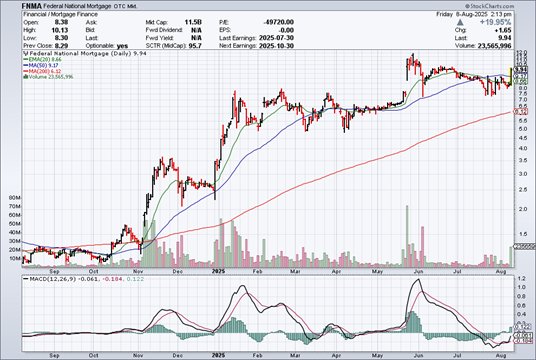Screen dimensions: 536x360
Task: Click the MACD(12,26,9) indicator label
Action: [53, 279]
